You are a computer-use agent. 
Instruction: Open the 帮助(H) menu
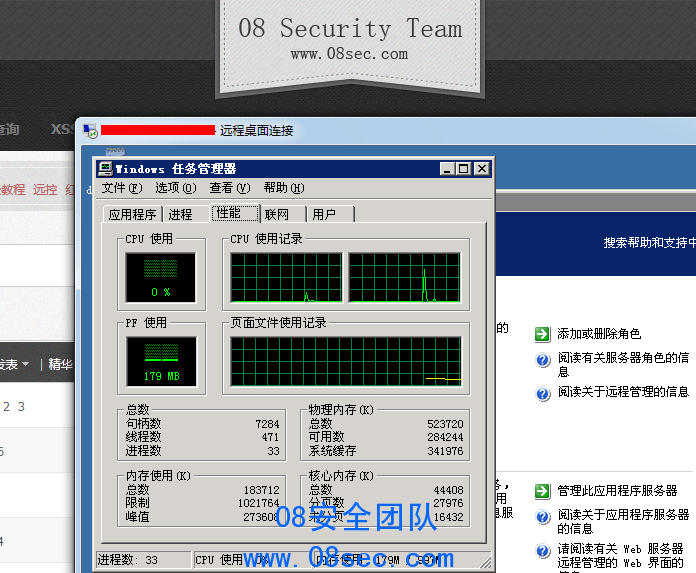pos(284,188)
